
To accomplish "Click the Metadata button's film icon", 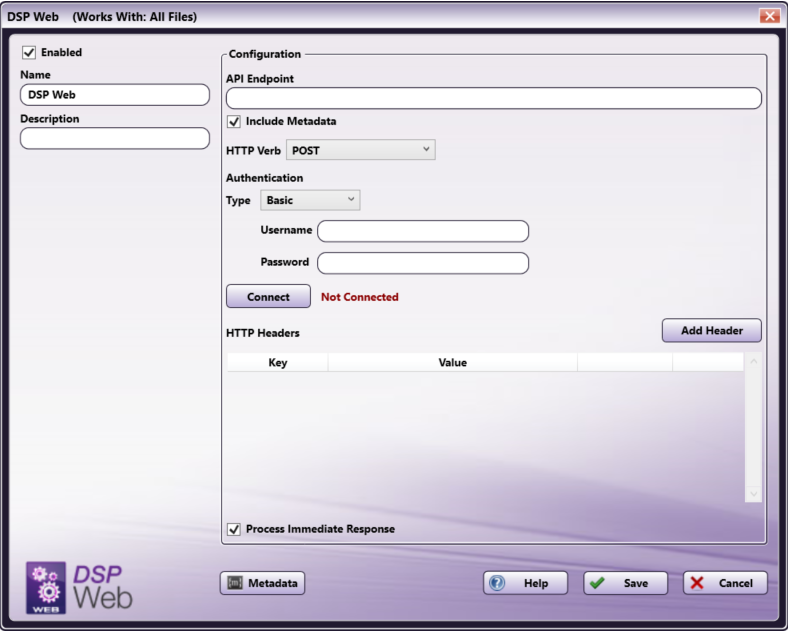I will (234, 583).
